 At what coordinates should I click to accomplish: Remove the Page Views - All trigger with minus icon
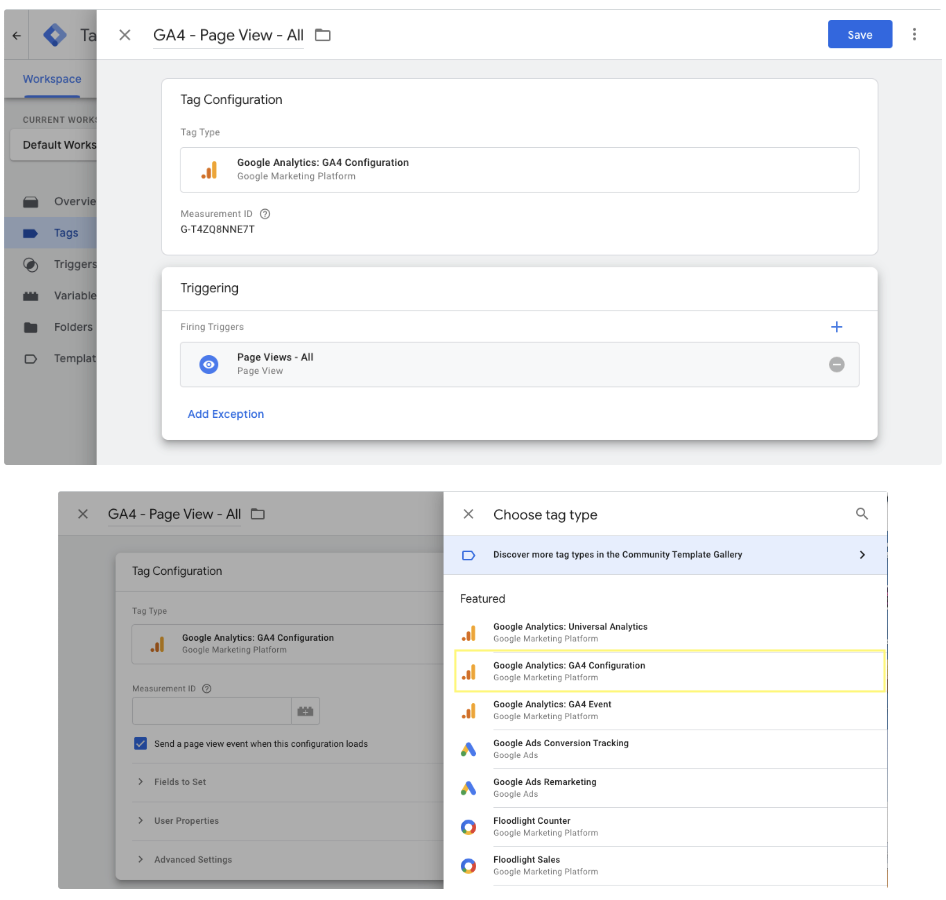pyautogui.click(x=836, y=364)
